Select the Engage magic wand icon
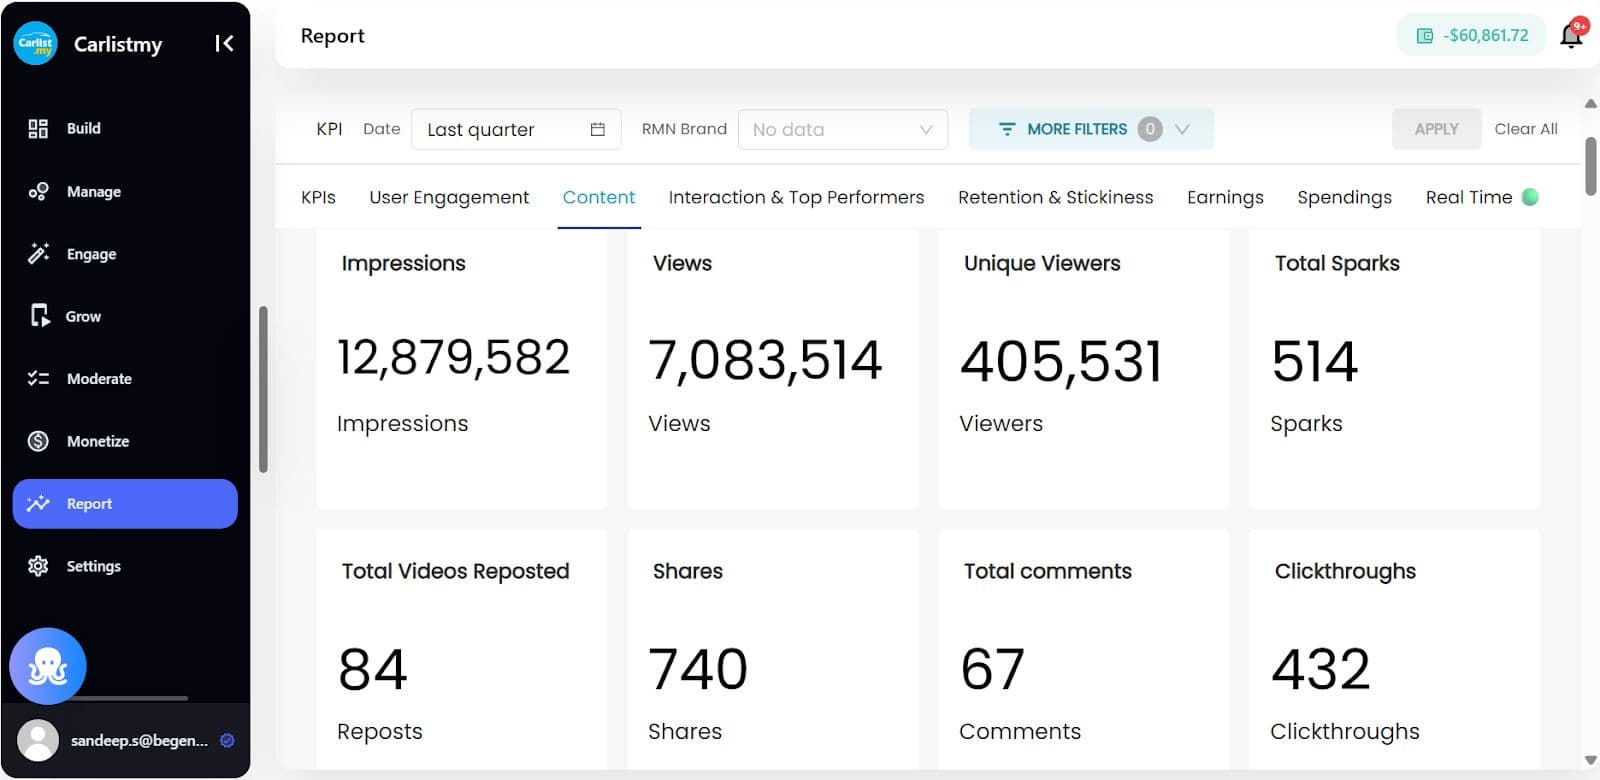Screen dimensions: 1600x780 [x=38, y=253]
